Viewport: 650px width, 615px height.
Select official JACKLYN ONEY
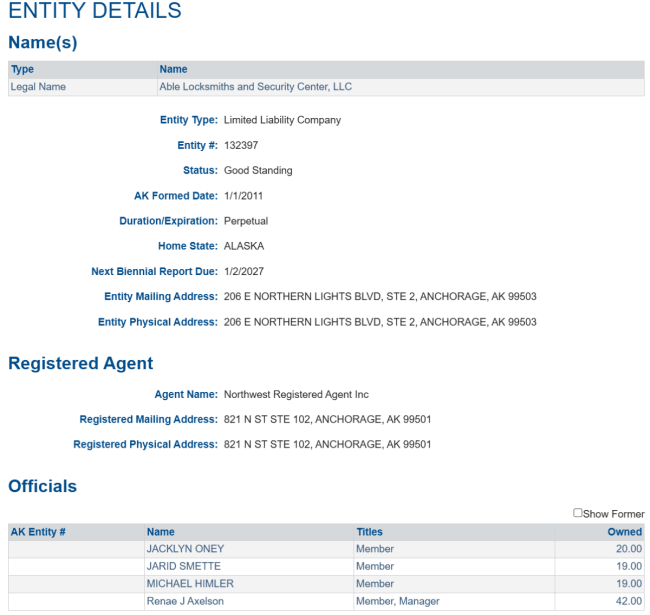point(185,549)
